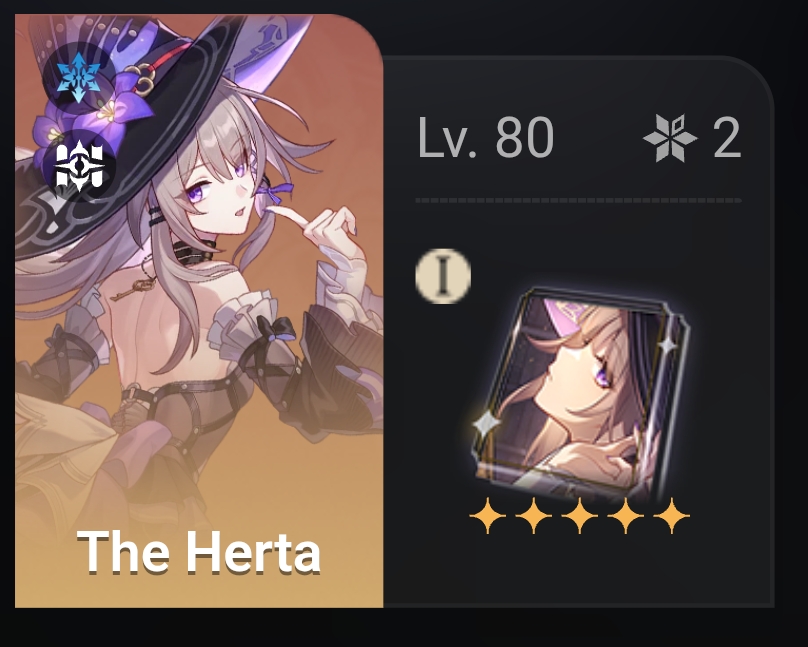The height and width of the screenshot is (647, 808).
Task: Click the fourth gold rarity star
Action: (626, 515)
